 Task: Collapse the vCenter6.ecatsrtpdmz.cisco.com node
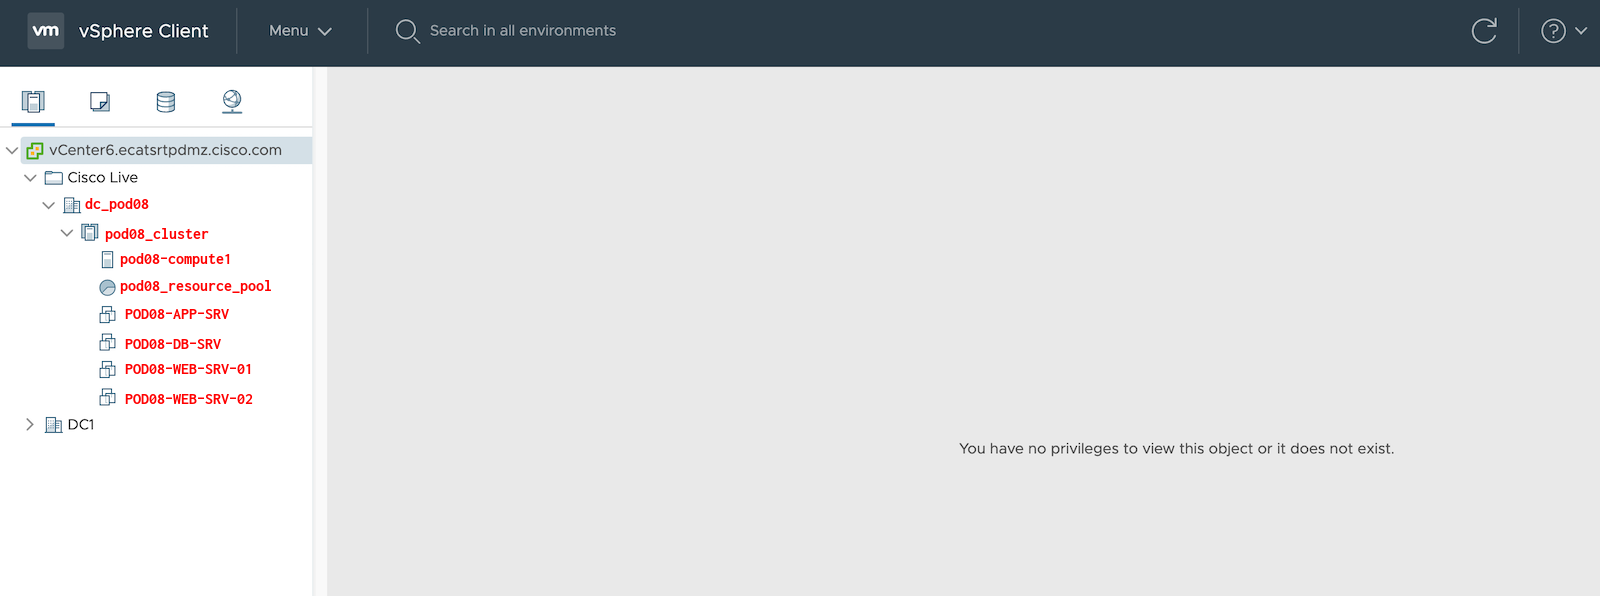tap(12, 151)
